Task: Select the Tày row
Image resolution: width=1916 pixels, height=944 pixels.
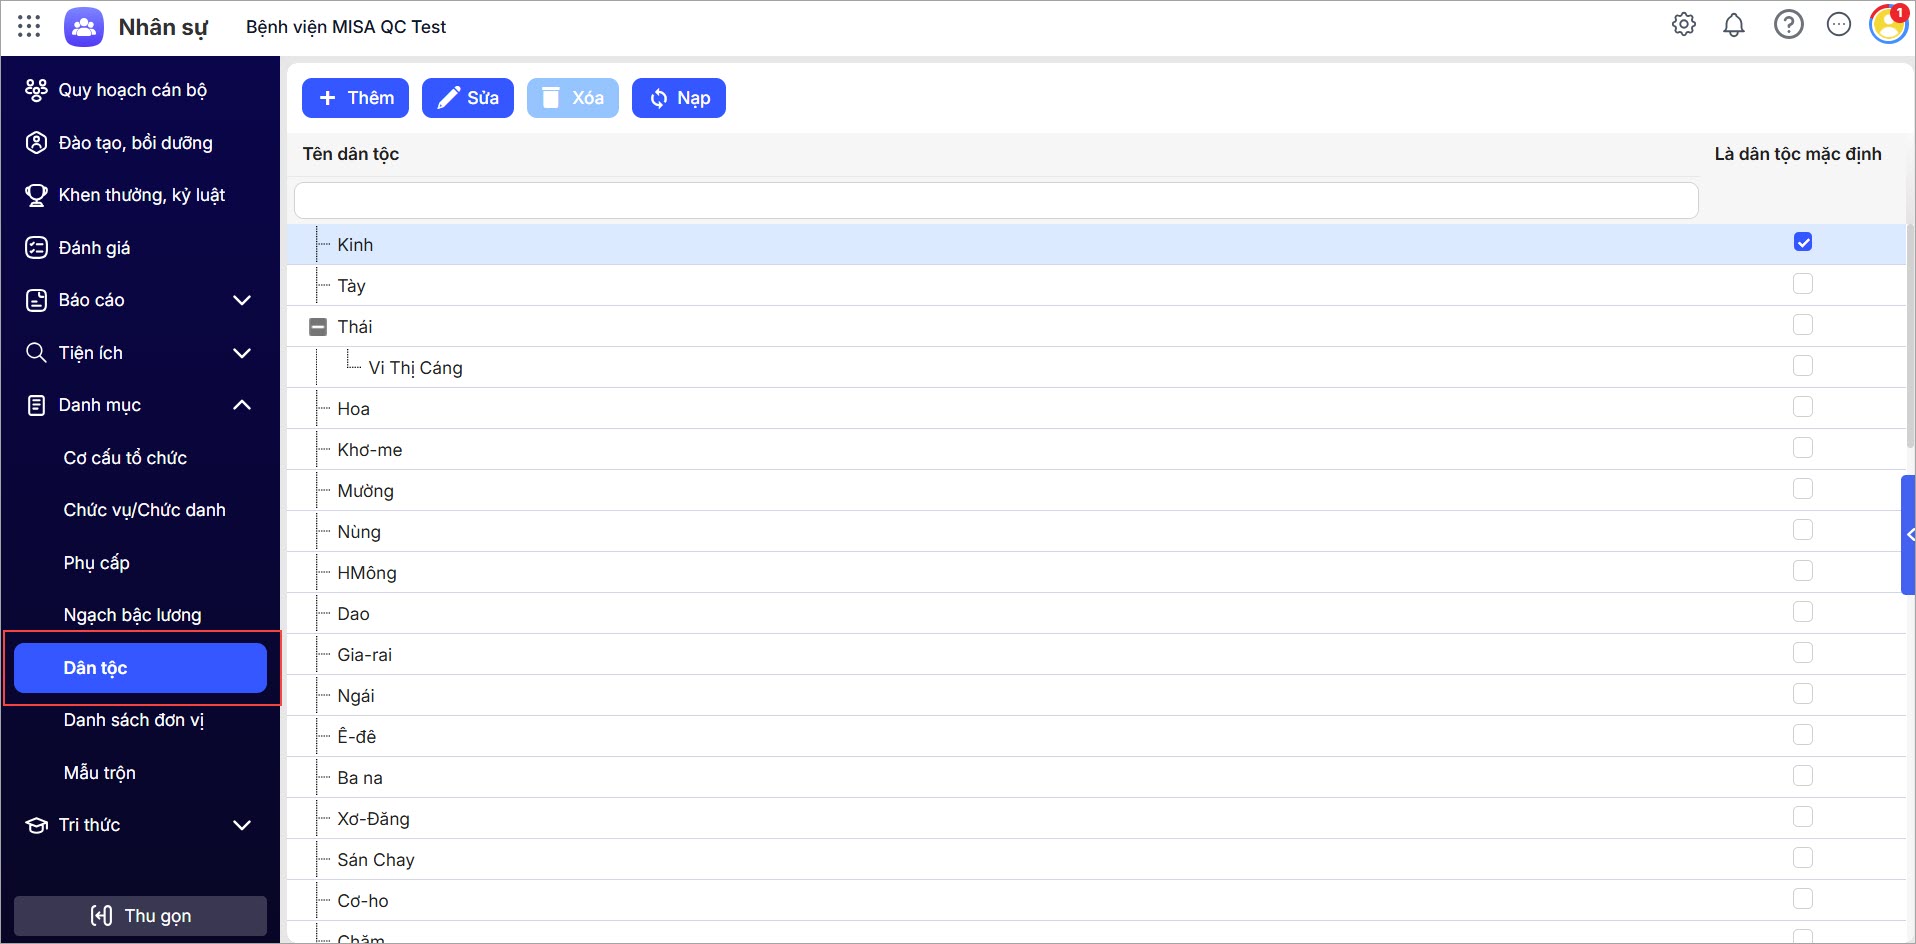Action: click(x=1096, y=285)
